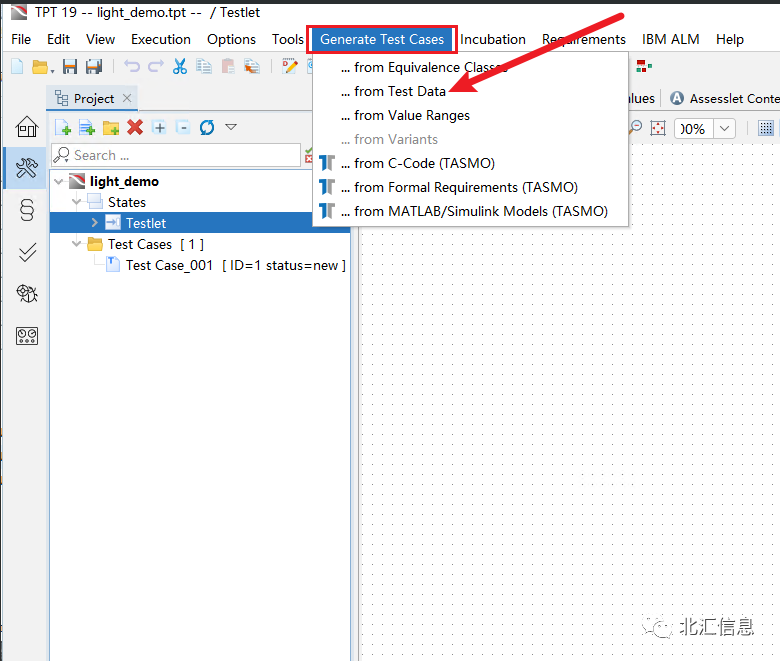The image size is (780, 661).
Task: Open the recent projects arrow beside folder icon
Action: (x=52, y=72)
